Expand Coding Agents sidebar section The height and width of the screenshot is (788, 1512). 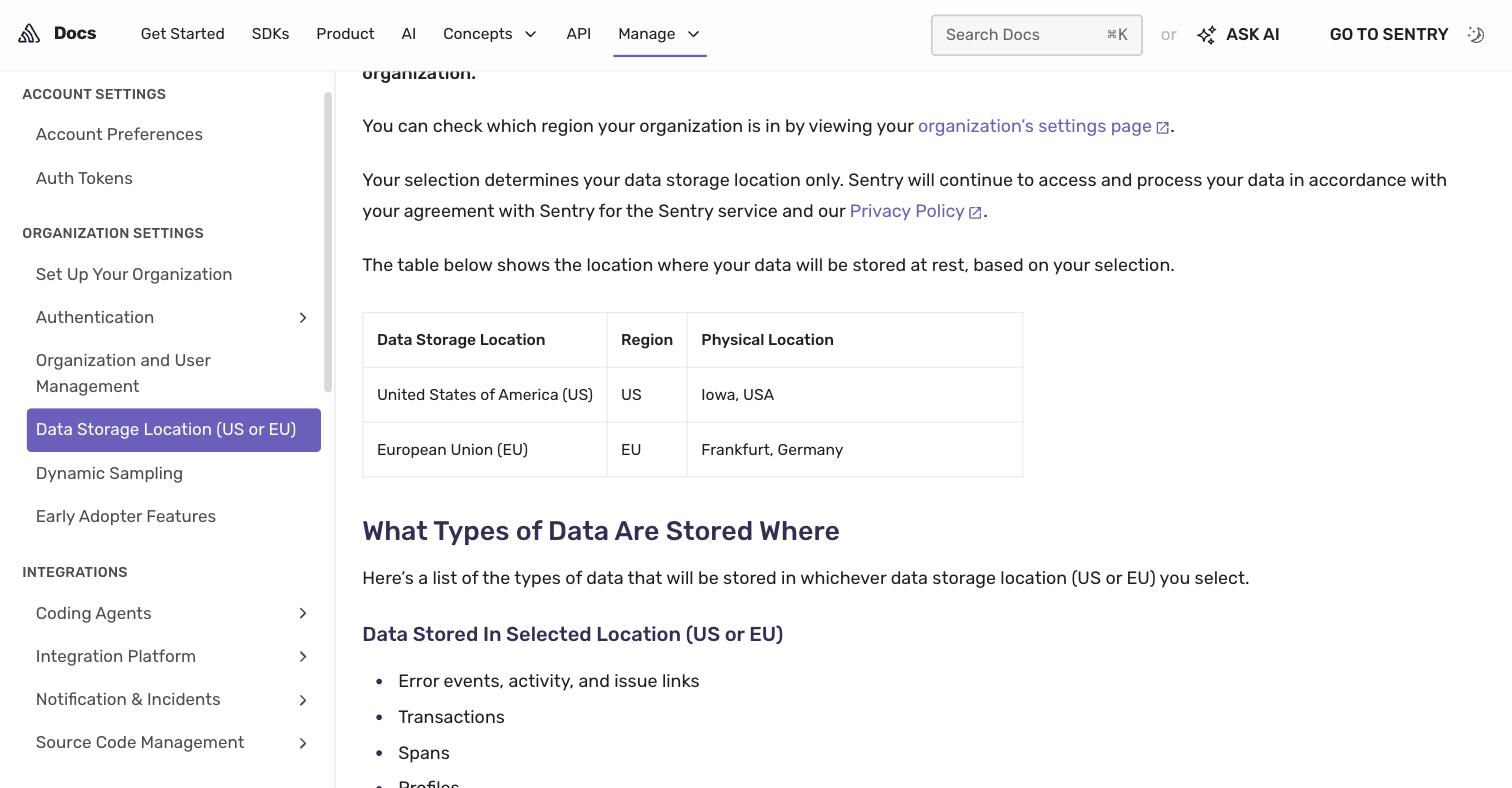coord(303,614)
